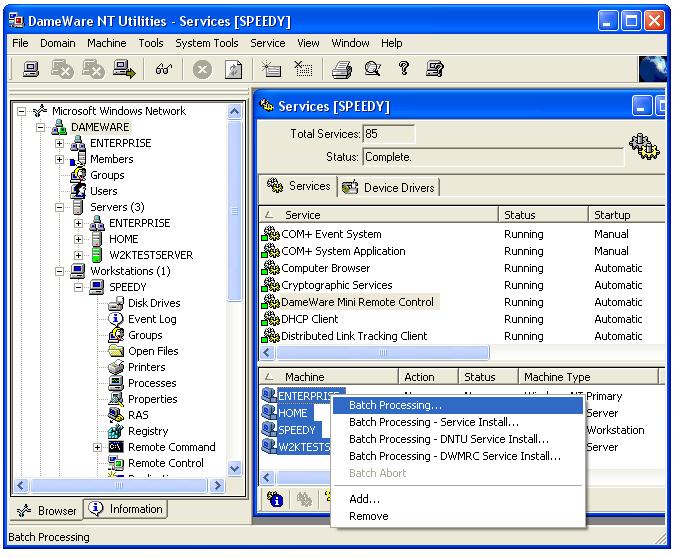Collapse the Microsoft Windows Network node
Viewport: 681px width, 558px height.
pos(21,111)
